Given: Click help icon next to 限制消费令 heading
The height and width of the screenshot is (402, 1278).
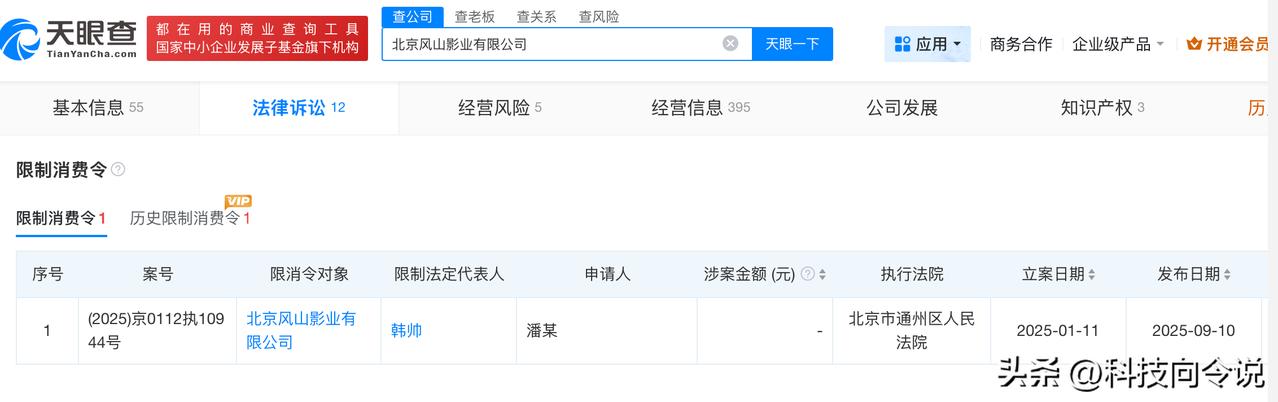Looking at the screenshot, I should (x=118, y=170).
